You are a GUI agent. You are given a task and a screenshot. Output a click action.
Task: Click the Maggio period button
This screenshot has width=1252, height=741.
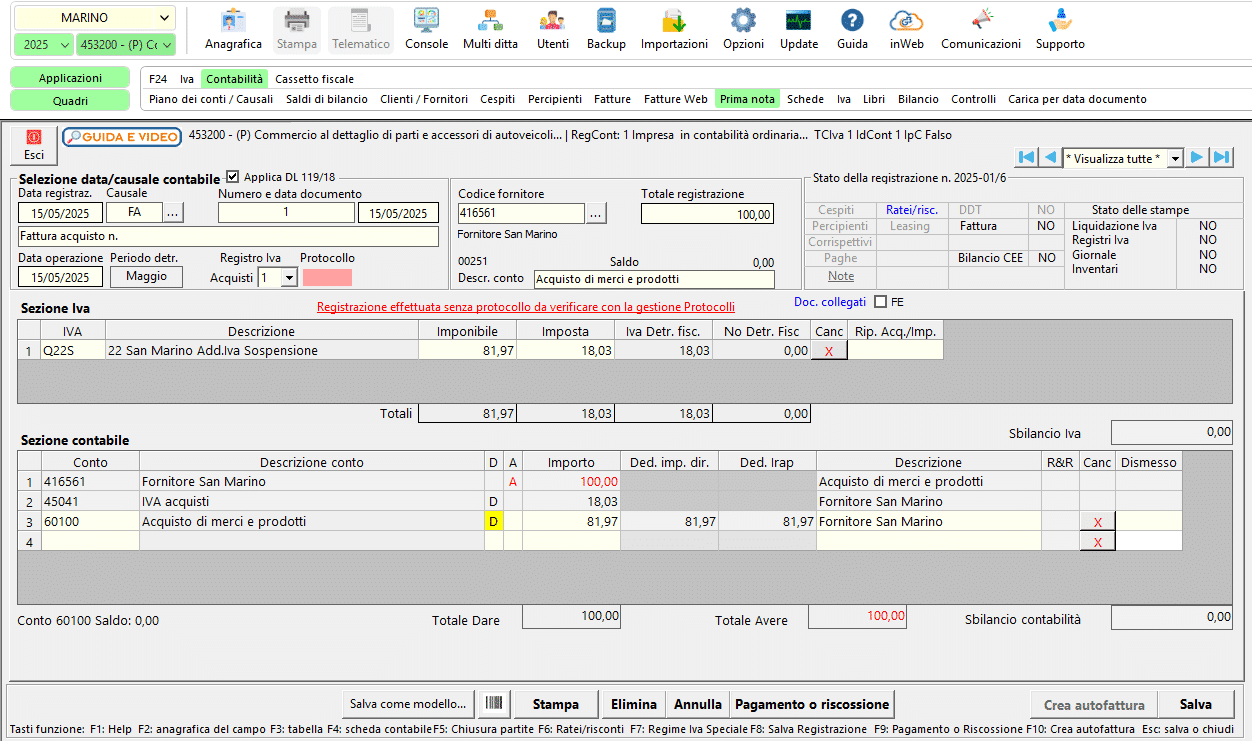point(146,277)
